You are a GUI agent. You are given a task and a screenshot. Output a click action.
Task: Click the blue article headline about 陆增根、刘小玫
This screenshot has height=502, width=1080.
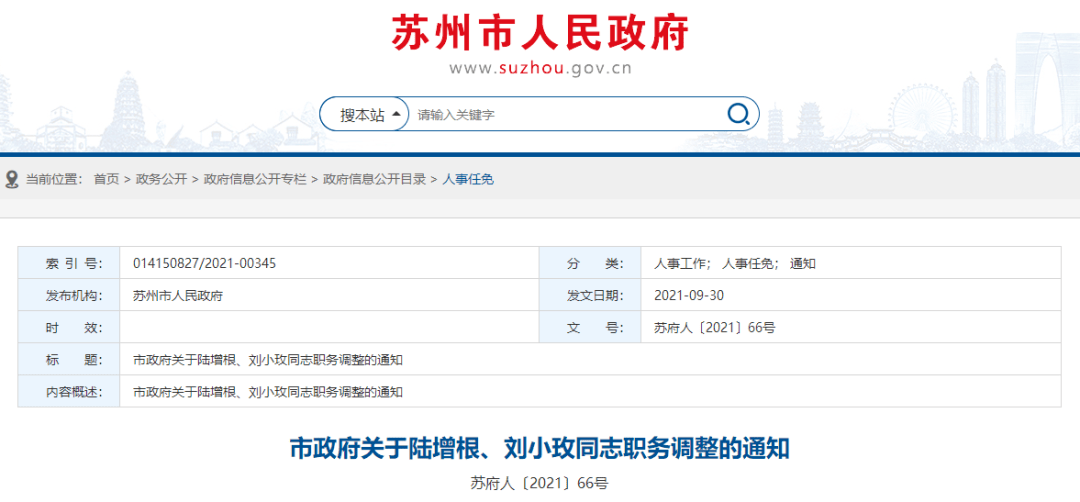[x=539, y=449]
